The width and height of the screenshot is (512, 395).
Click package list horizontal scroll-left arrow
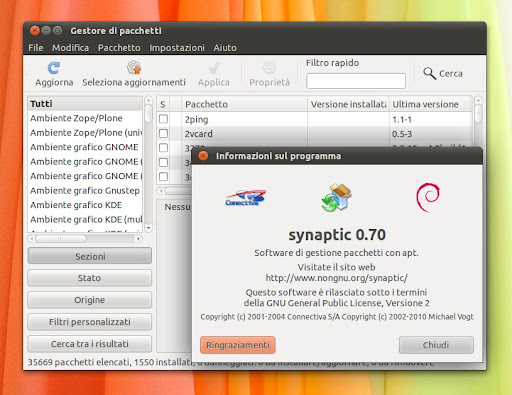161,191
